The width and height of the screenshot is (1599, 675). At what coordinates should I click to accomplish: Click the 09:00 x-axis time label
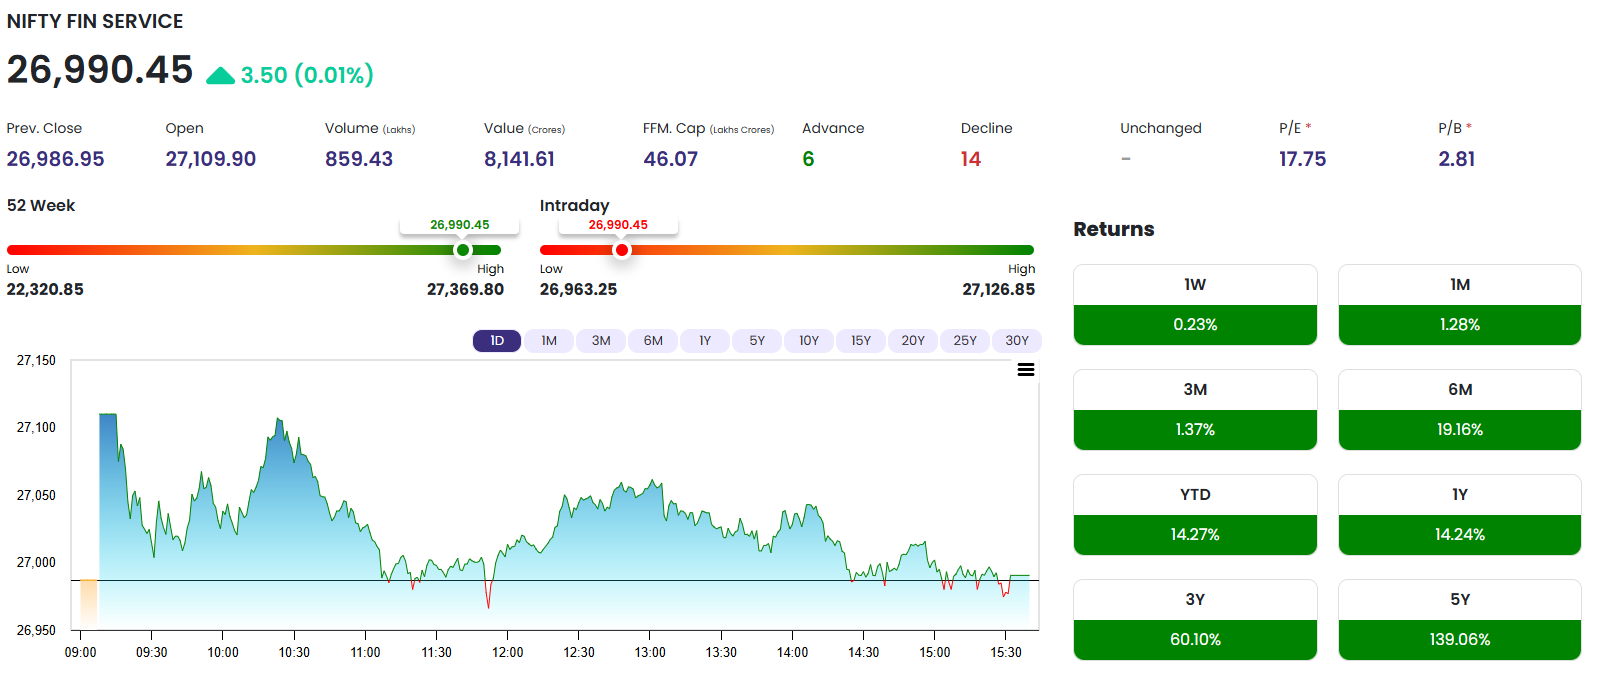click(x=81, y=652)
